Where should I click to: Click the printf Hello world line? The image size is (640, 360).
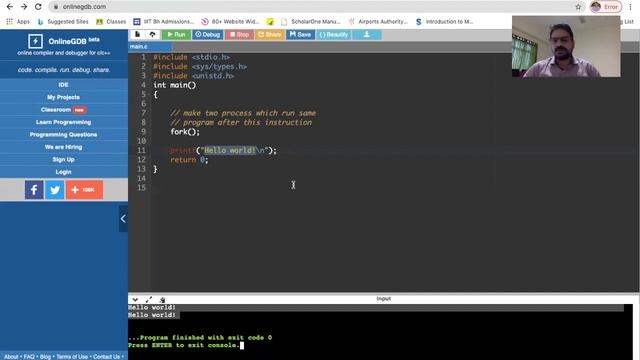223,151
